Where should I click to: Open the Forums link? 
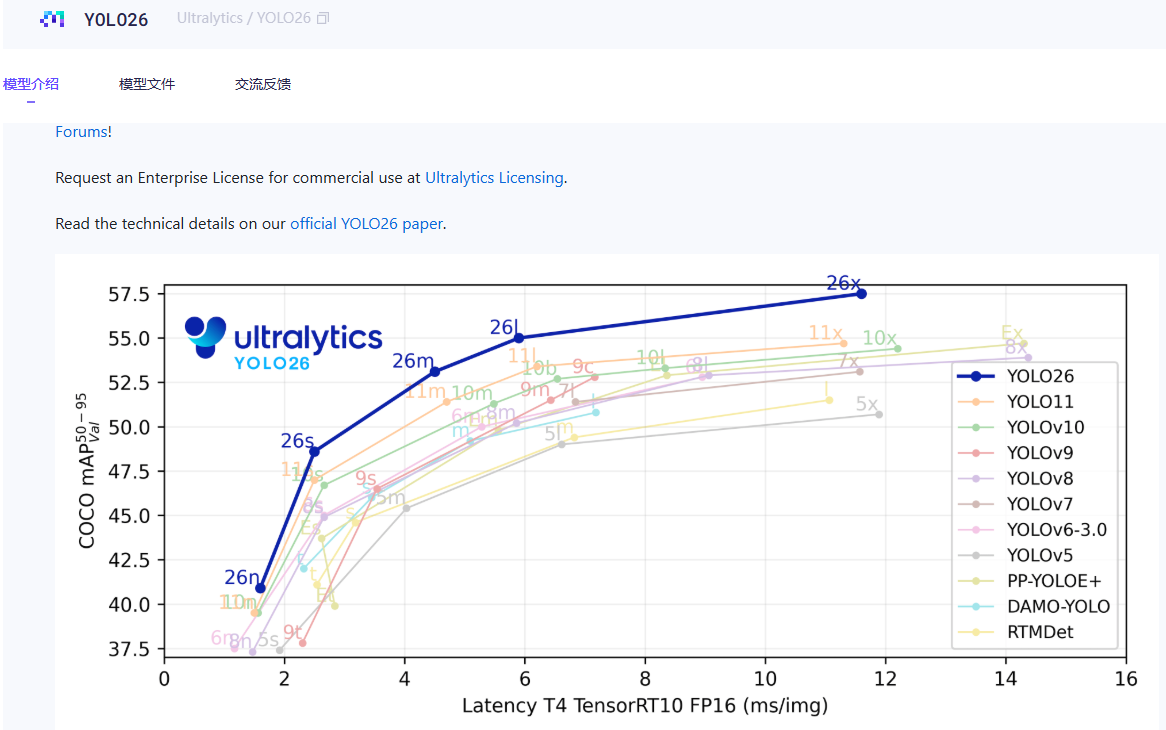(x=82, y=132)
